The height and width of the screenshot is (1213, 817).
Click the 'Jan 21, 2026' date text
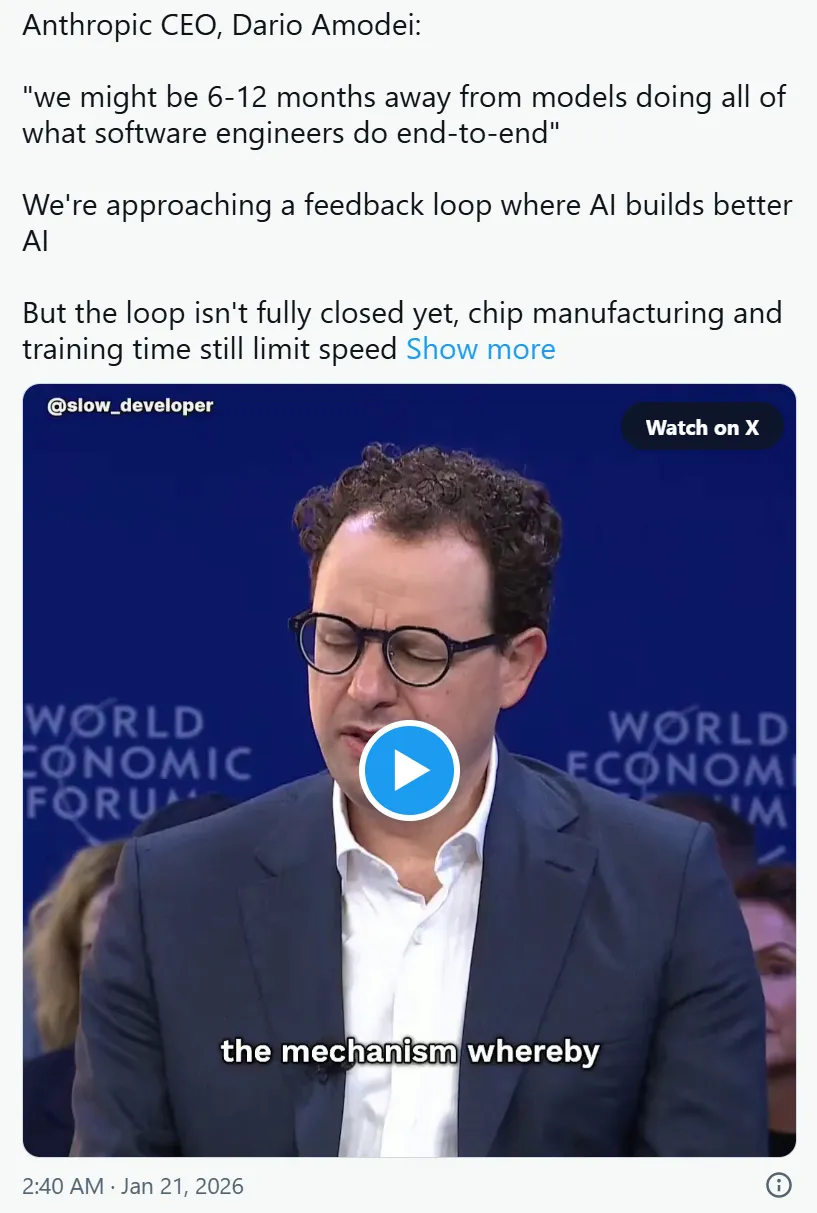(x=183, y=1186)
